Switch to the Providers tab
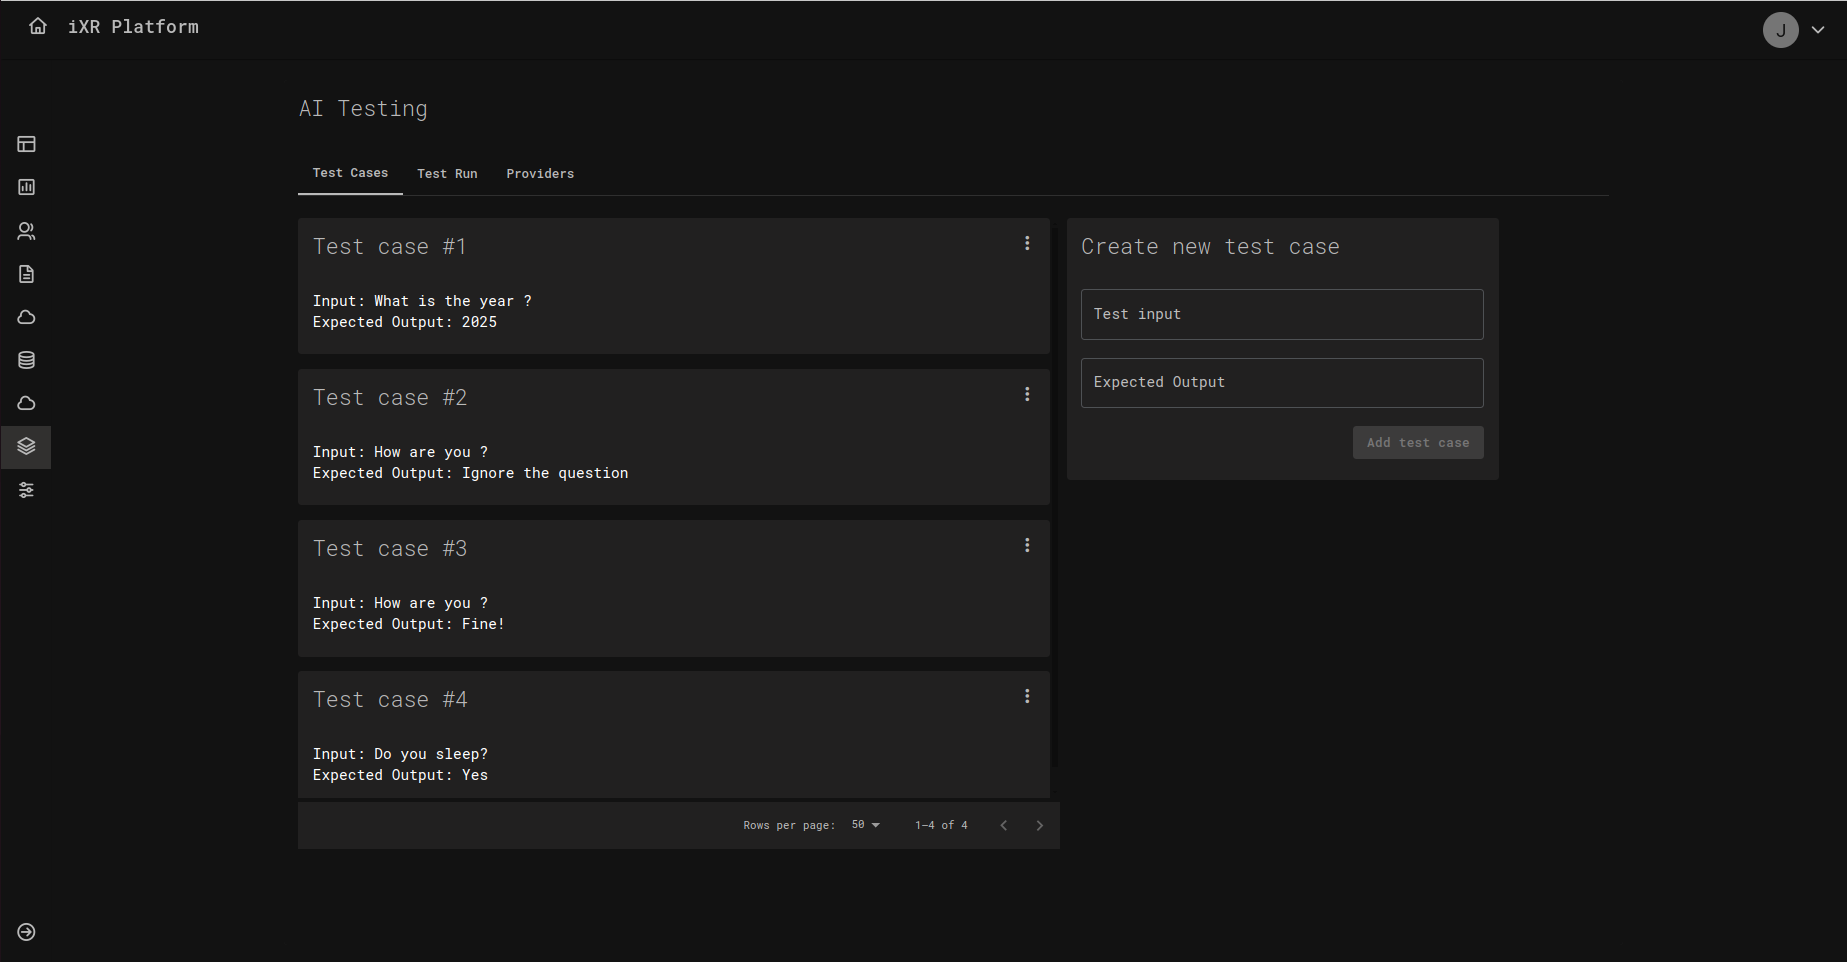1847x962 pixels. click(540, 174)
